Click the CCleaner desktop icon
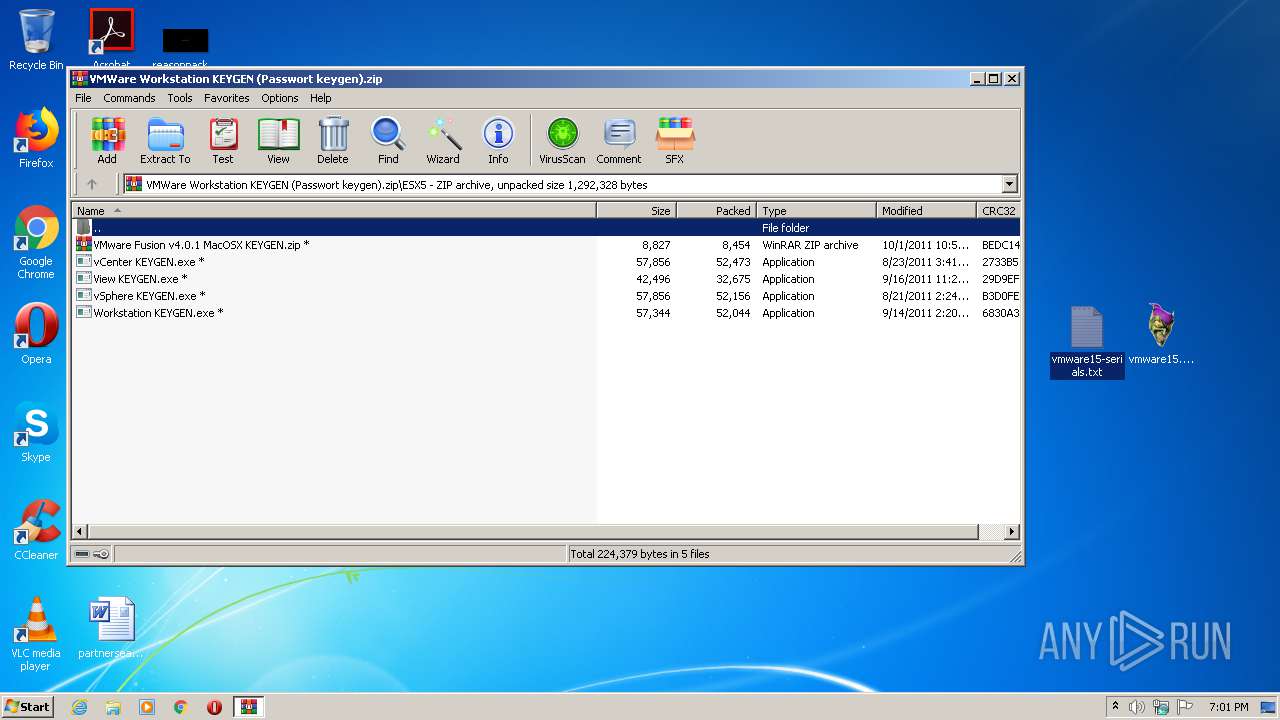Screen dimensions: 1280x720 tap(36, 530)
